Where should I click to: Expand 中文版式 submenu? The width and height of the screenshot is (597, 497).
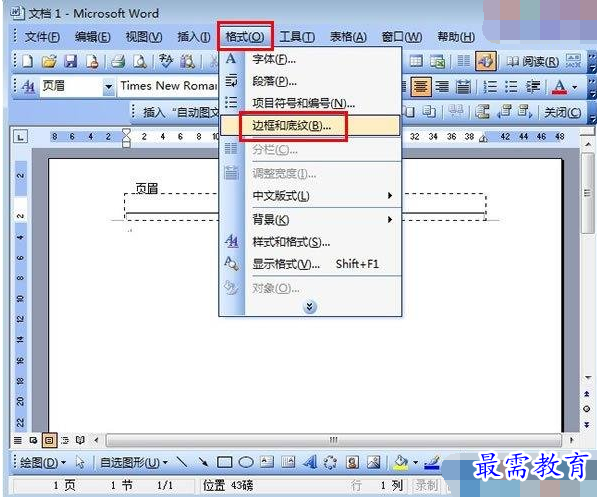coord(310,196)
